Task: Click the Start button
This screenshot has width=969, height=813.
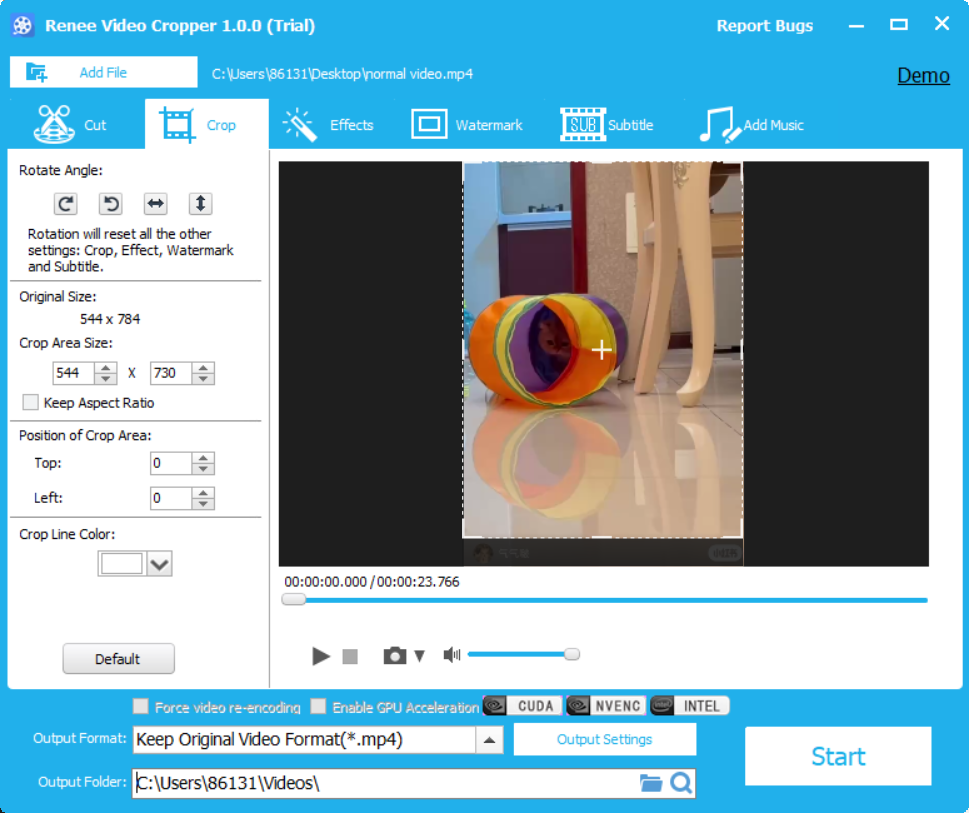Action: click(838, 756)
